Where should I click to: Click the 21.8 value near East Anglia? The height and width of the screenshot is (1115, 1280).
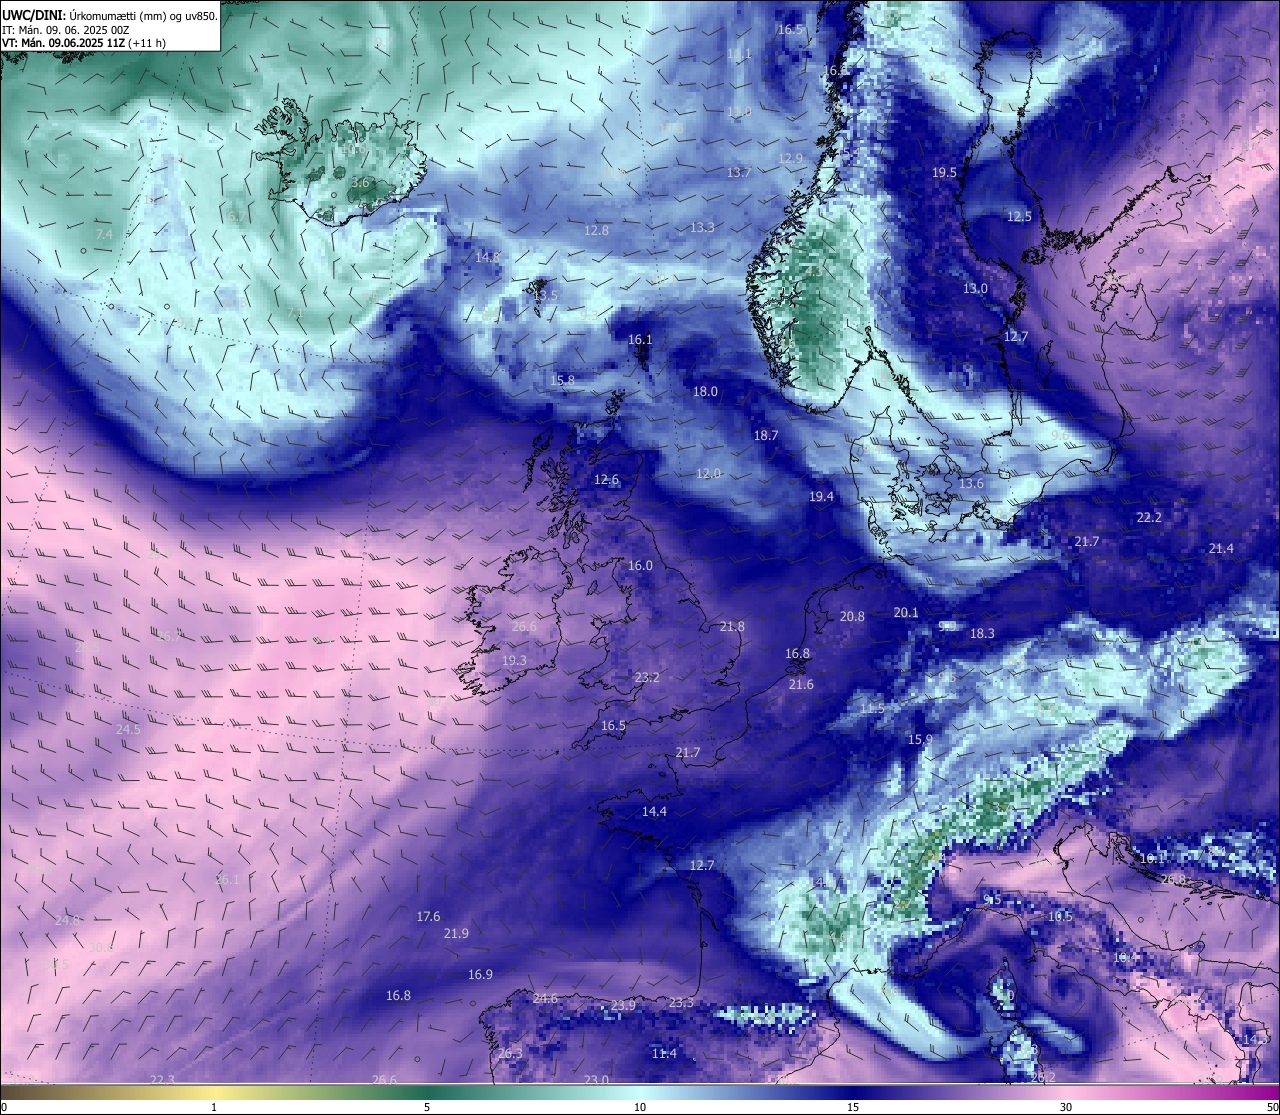coord(732,627)
